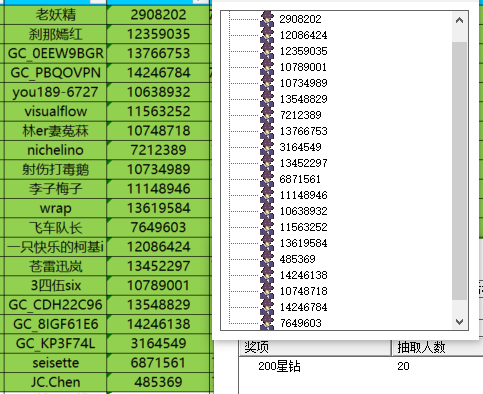Click the user icon beside 13619584 in the list
The height and width of the screenshot is (394, 483).
pos(267,243)
